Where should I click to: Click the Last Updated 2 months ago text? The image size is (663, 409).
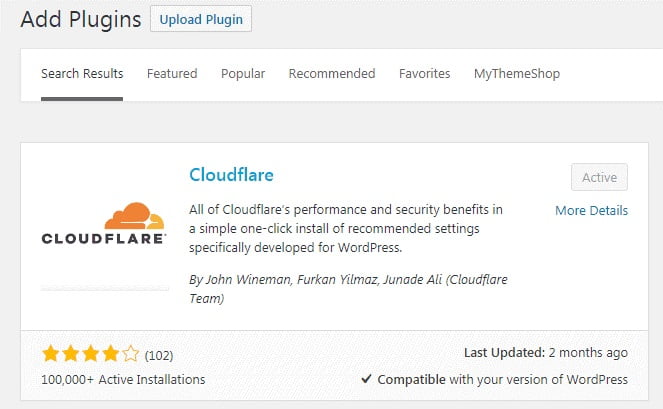tap(546, 352)
